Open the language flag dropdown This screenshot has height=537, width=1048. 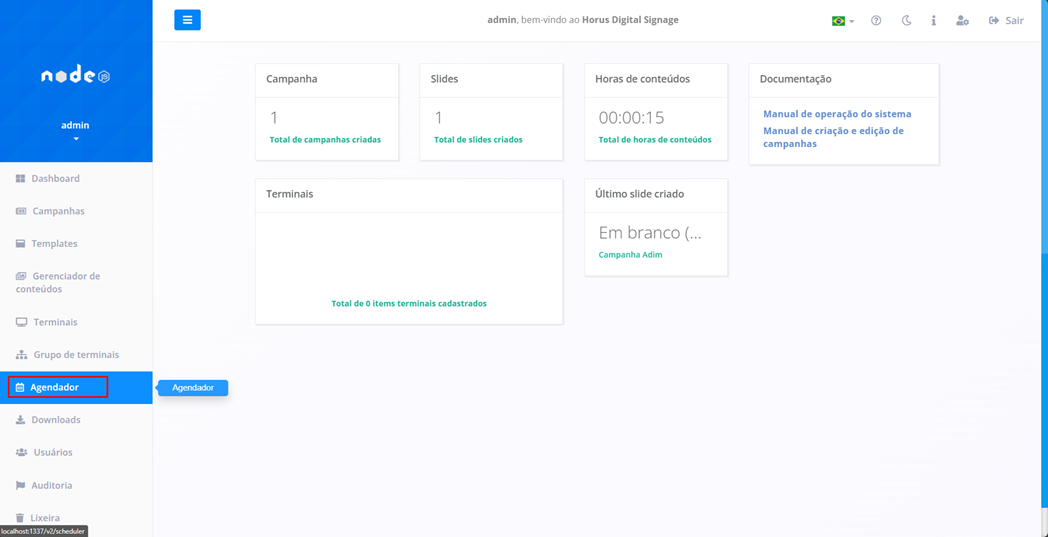click(x=843, y=20)
